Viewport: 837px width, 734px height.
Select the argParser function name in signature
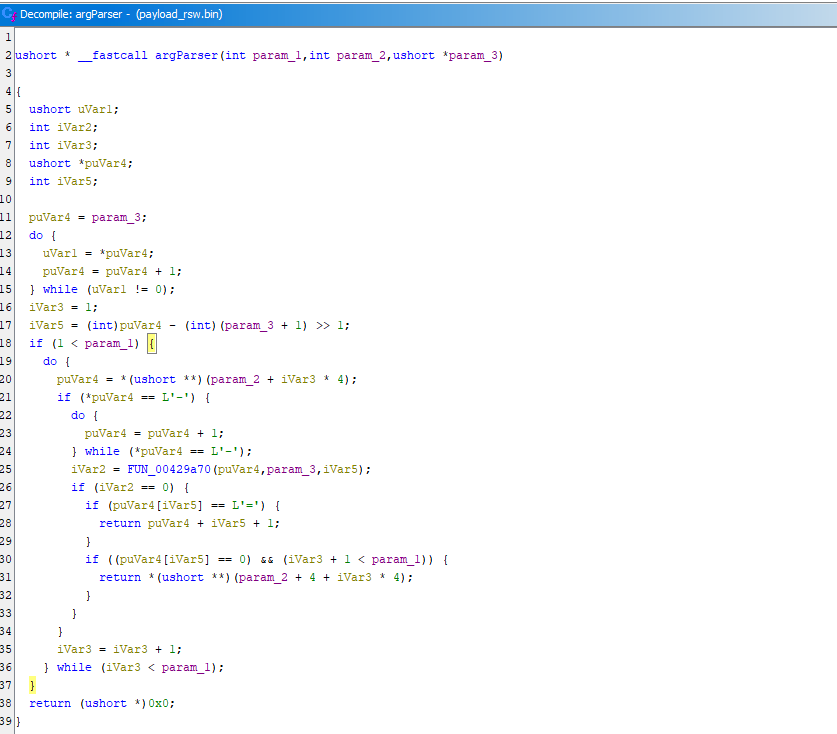tap(186, 56)
